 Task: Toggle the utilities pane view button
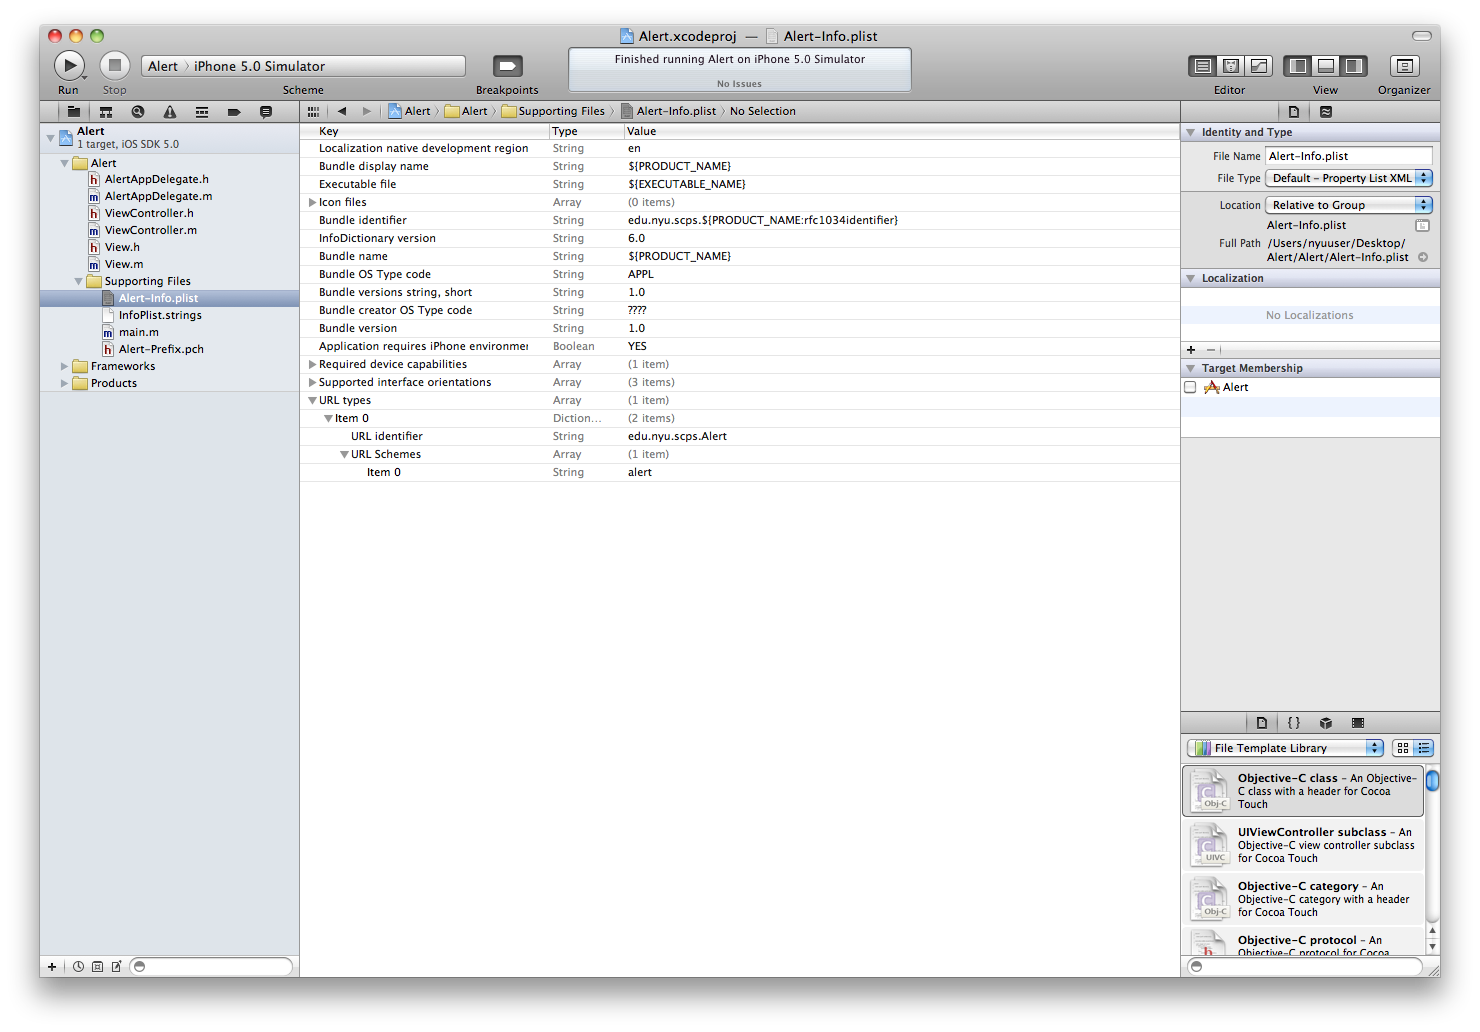(x=1354, y=66)
